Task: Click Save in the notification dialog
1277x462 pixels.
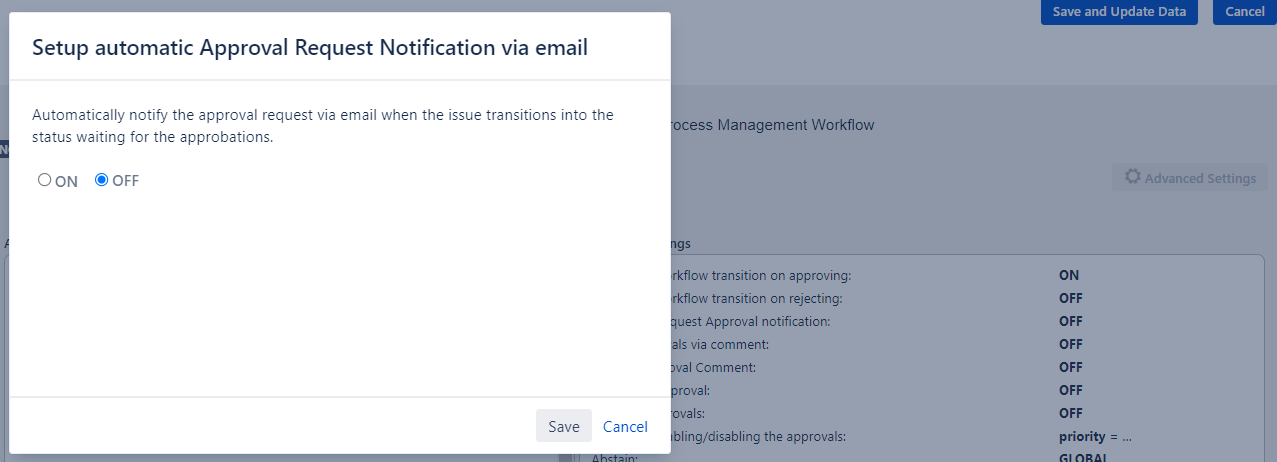Action: [563, 426]
